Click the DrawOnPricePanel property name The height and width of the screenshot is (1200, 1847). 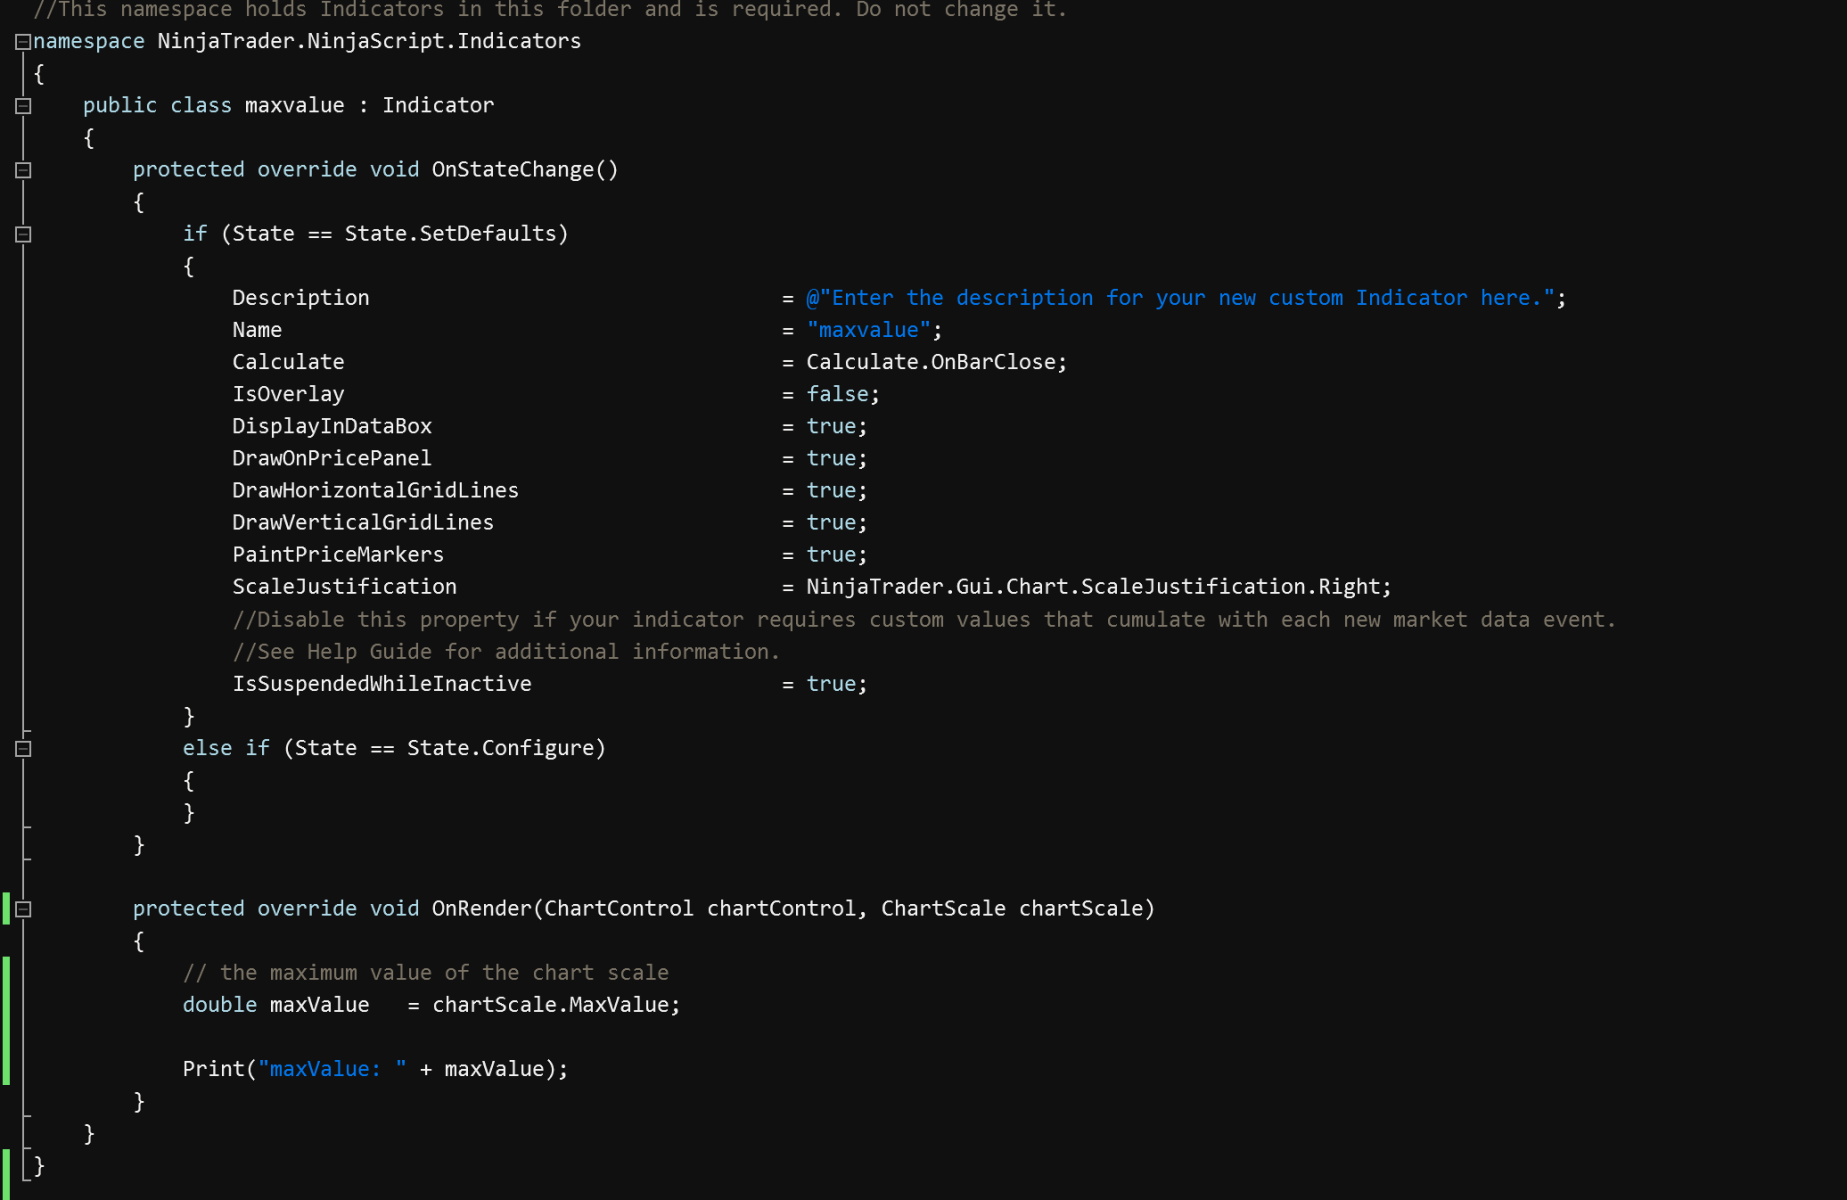point(331,458)
